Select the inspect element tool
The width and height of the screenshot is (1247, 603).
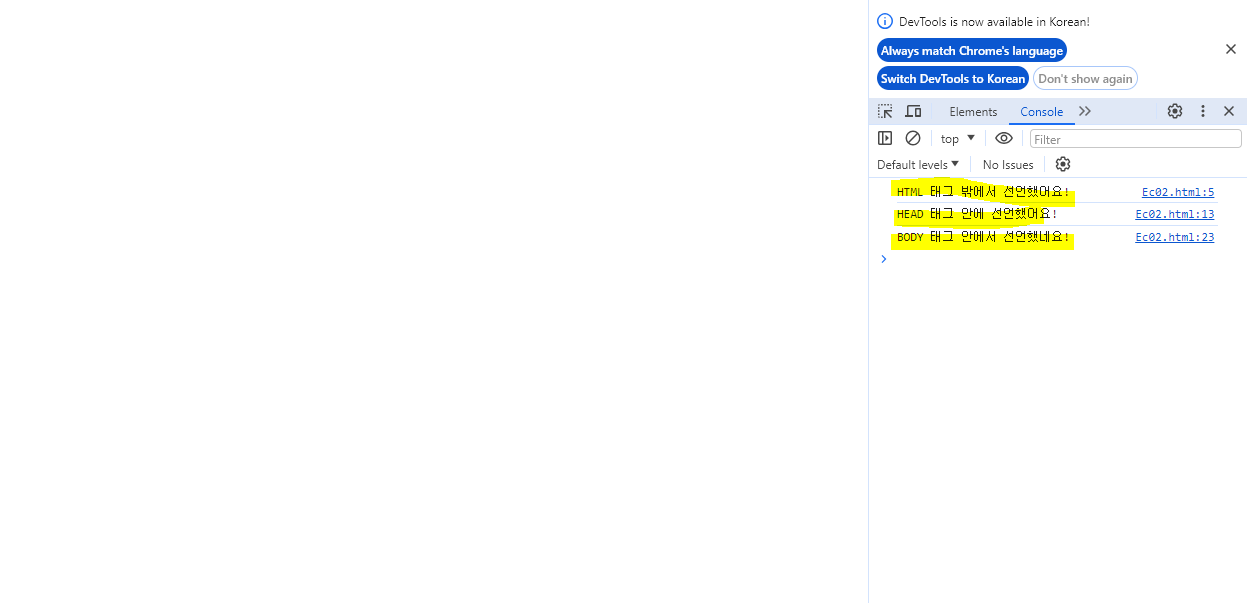pyautogui.click(x=885, y=111)
